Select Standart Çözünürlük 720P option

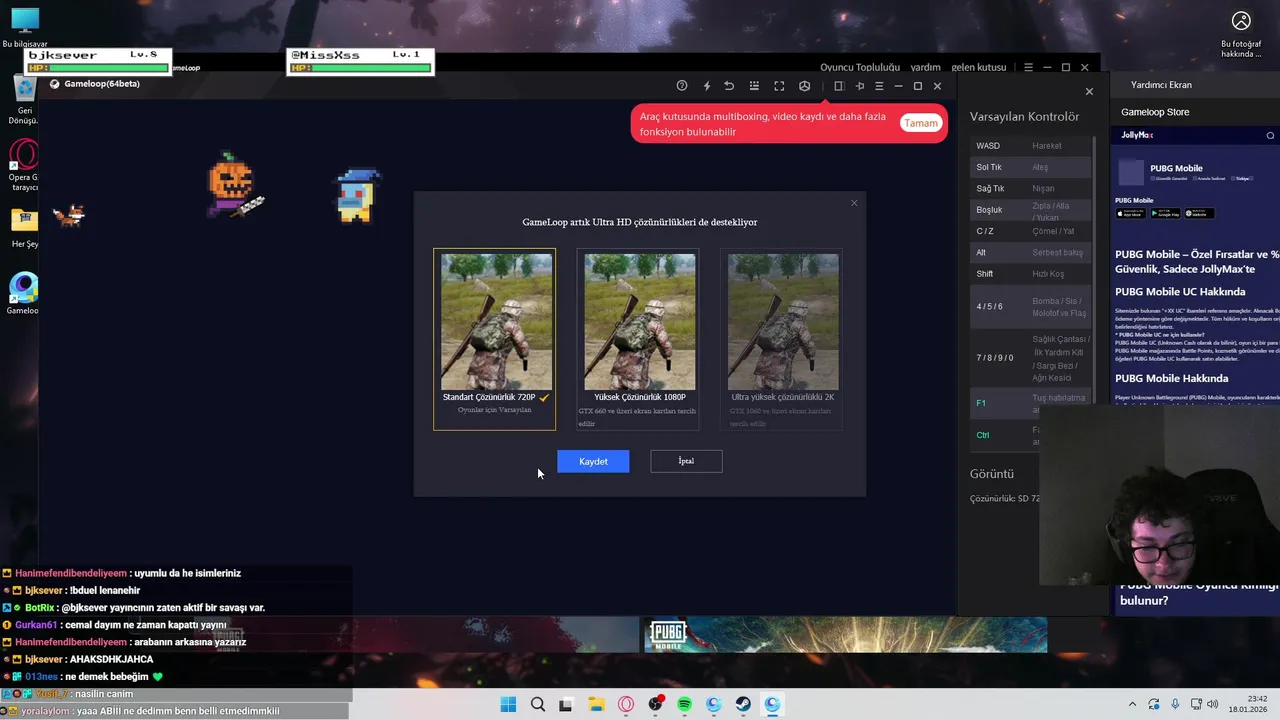494,339
